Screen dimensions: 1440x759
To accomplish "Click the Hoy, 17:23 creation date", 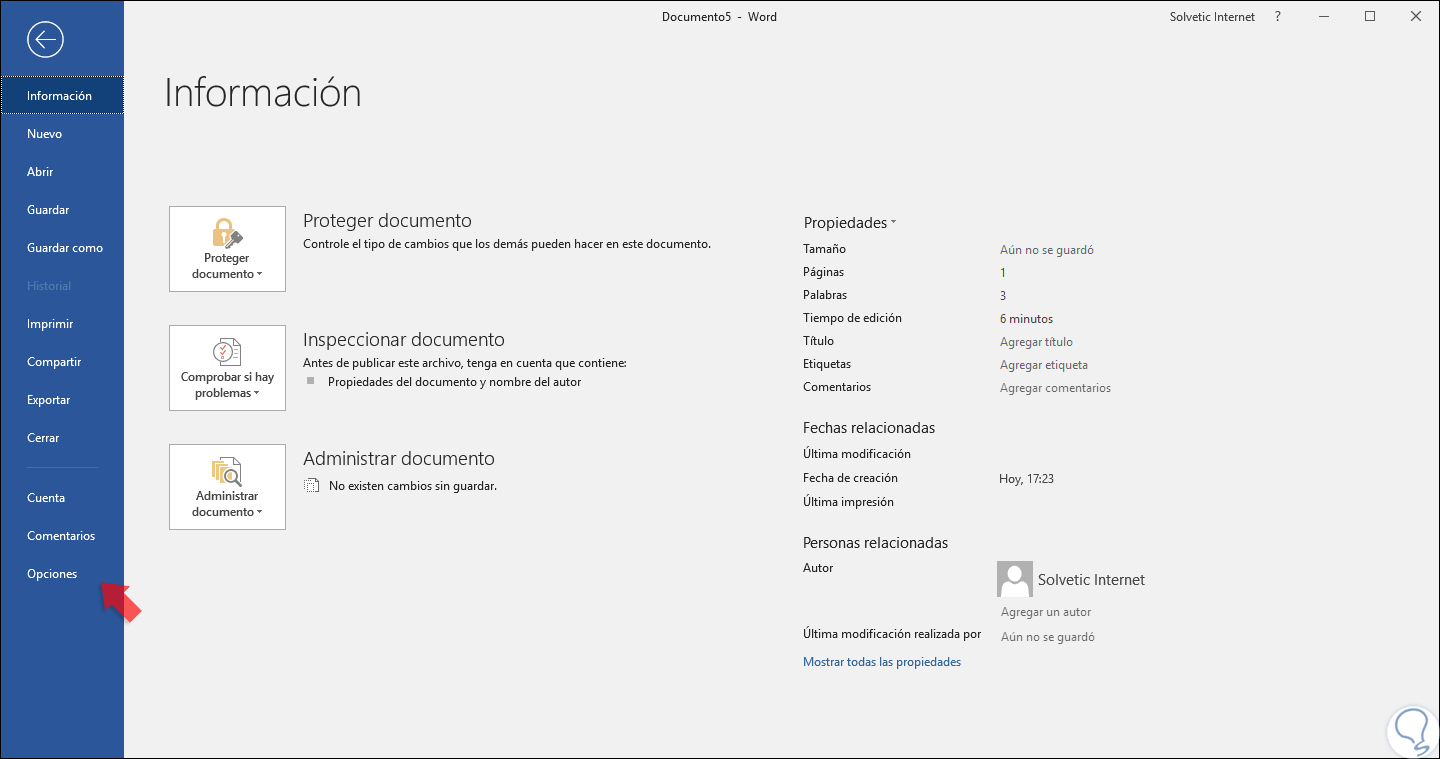I will tap(1026, 479).
